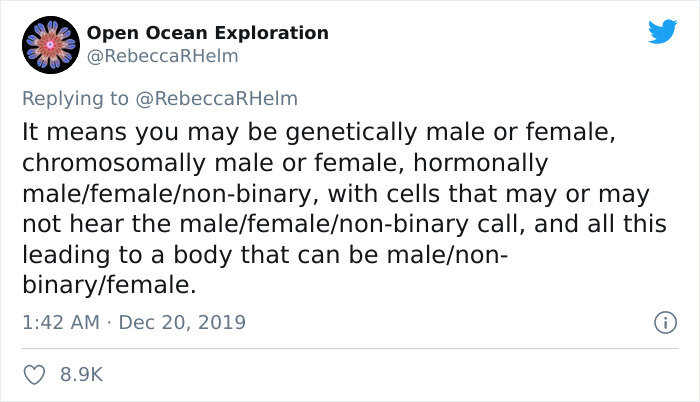700x402 pixels.
Task: Click the phrase "not hear the" in the tweet
Action: tap(96, 224)
